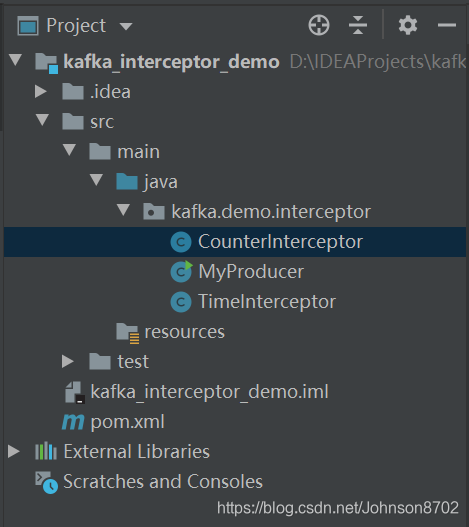Image resolution: width=469 pixels, height=527 pixels.
Task: Click the Scratches and Consoles icon
Action: [46, 483]
